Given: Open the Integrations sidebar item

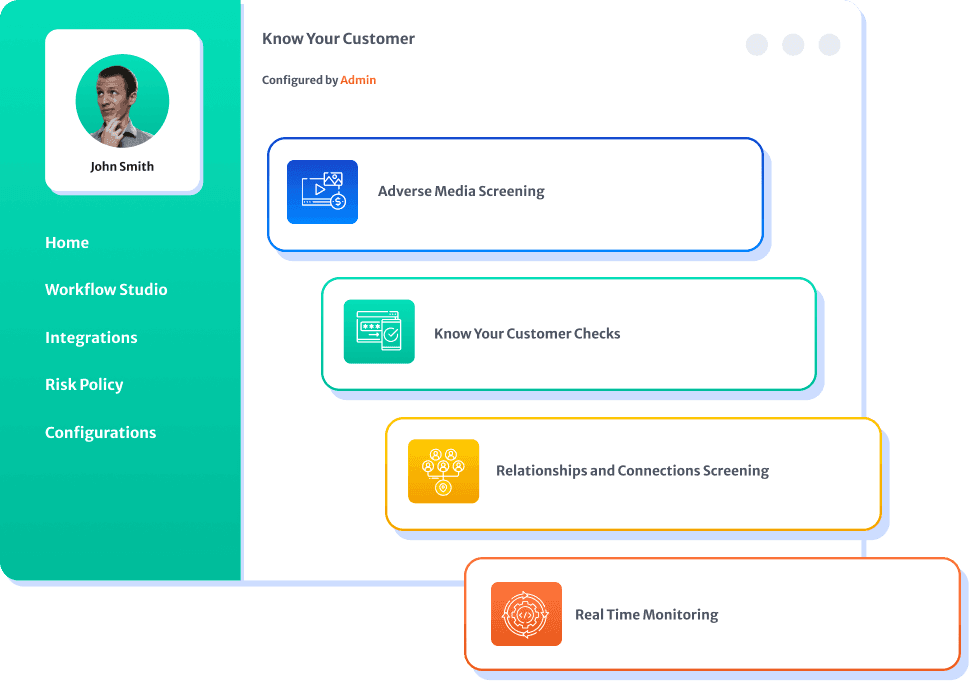Looking at the screenshot, I should tap(91, 337).
